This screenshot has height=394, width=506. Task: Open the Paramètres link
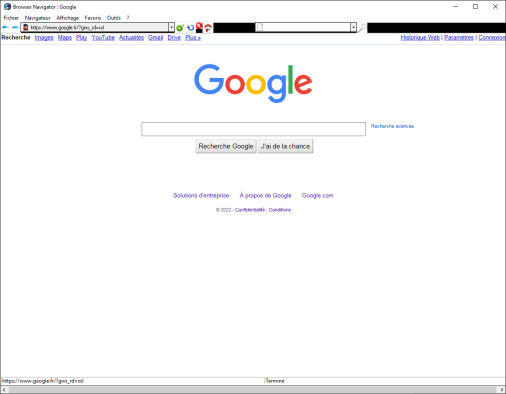459,38
